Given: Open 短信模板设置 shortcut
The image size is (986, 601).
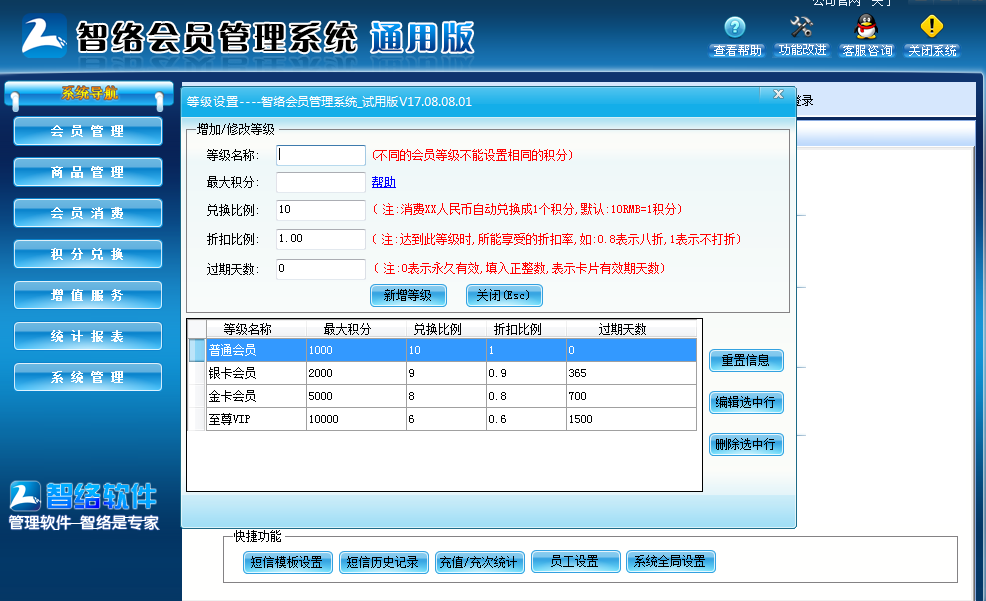Looking at the screenshot, I should 287,562.
